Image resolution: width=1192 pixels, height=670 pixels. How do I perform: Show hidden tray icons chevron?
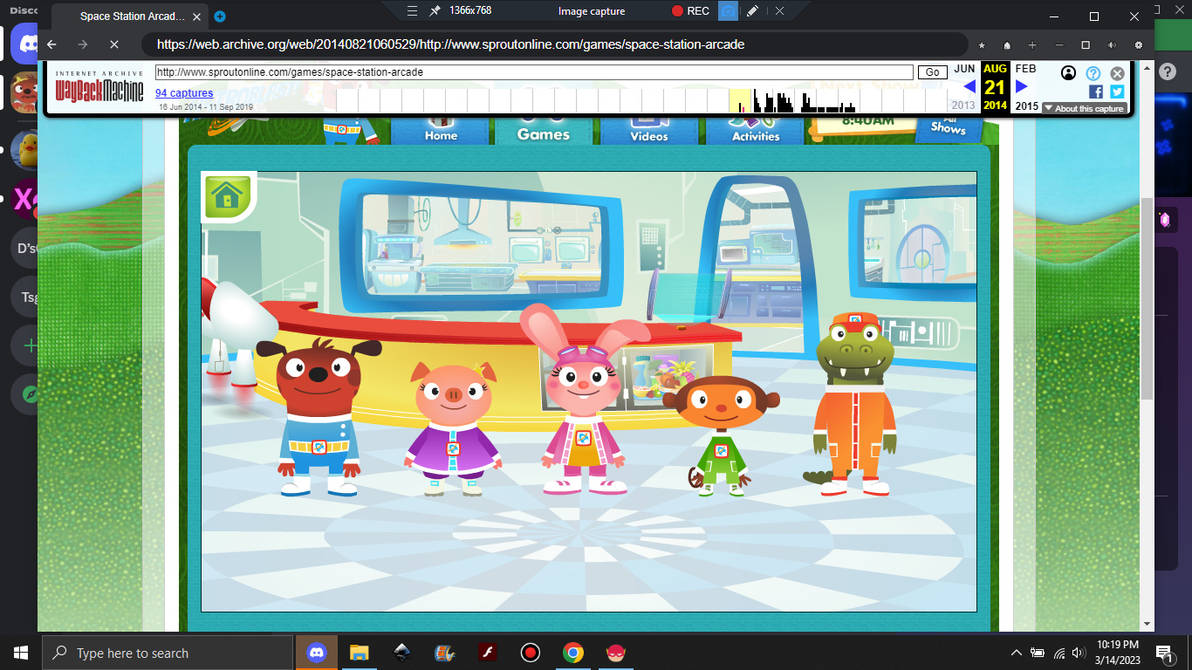tap(1016, 653)
